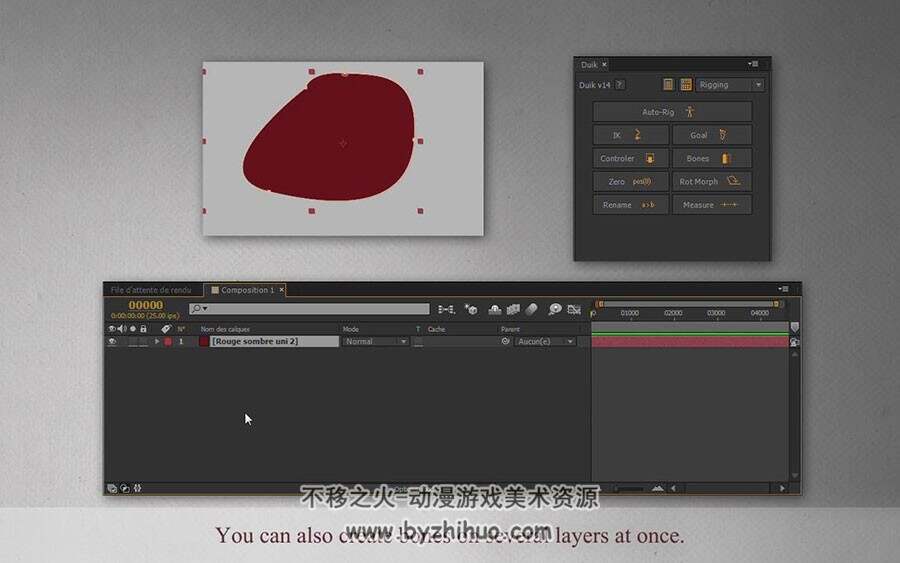Click the top-center mask handle of shape
The width and height of the screenshot is (900, 563).
312,72
